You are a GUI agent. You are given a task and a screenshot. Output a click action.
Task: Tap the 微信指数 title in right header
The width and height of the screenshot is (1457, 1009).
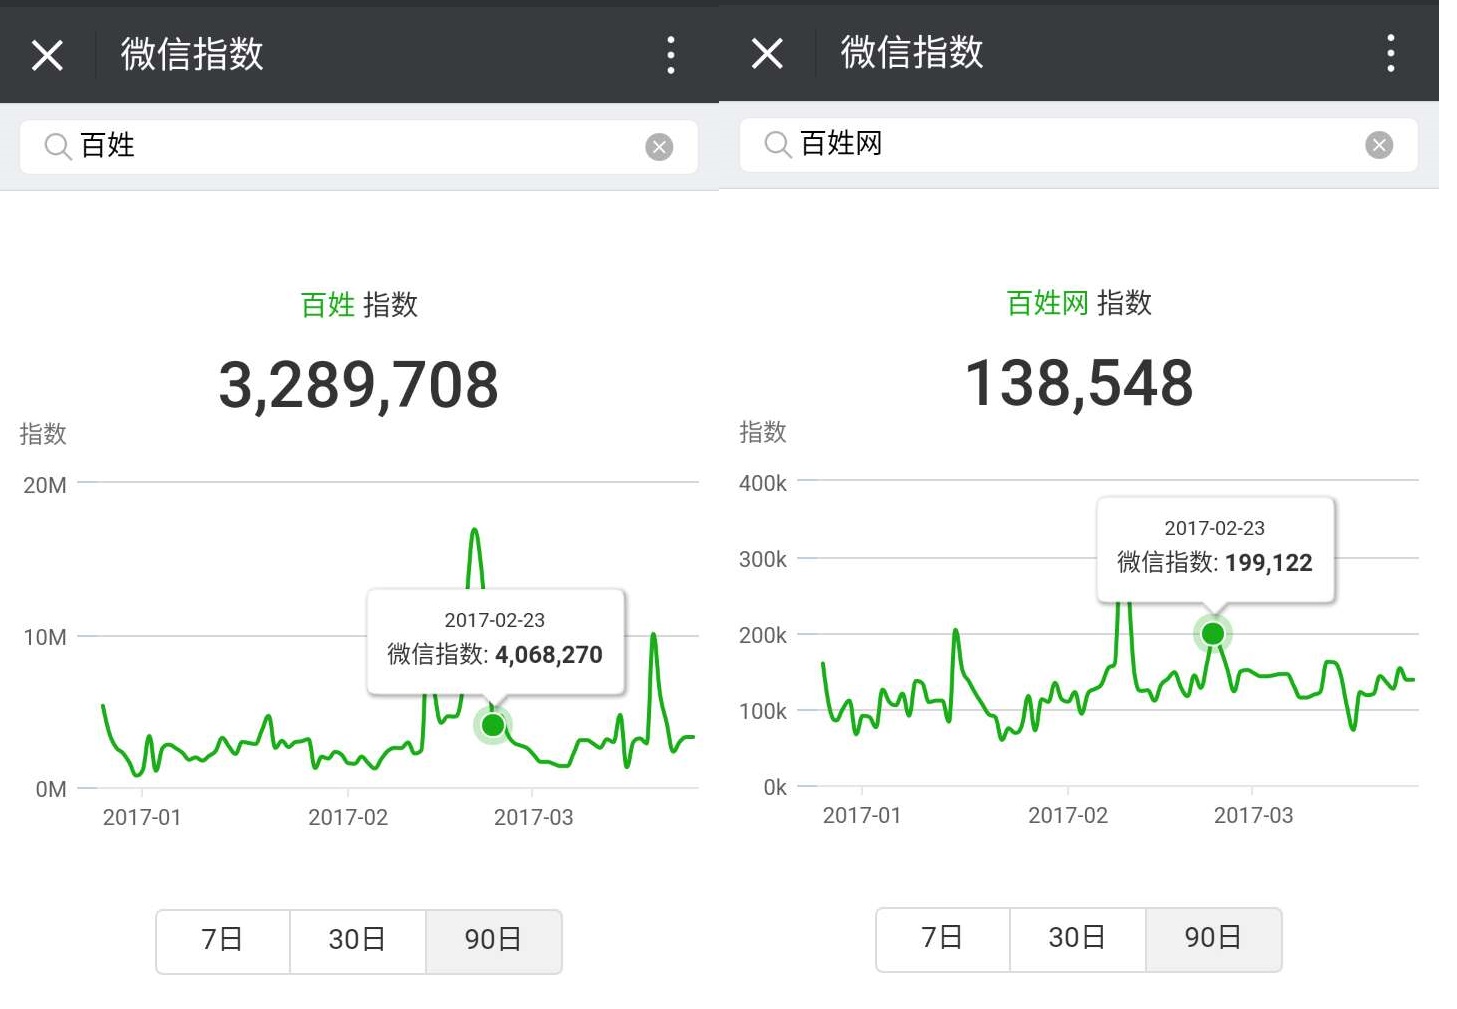click(912, 52)
